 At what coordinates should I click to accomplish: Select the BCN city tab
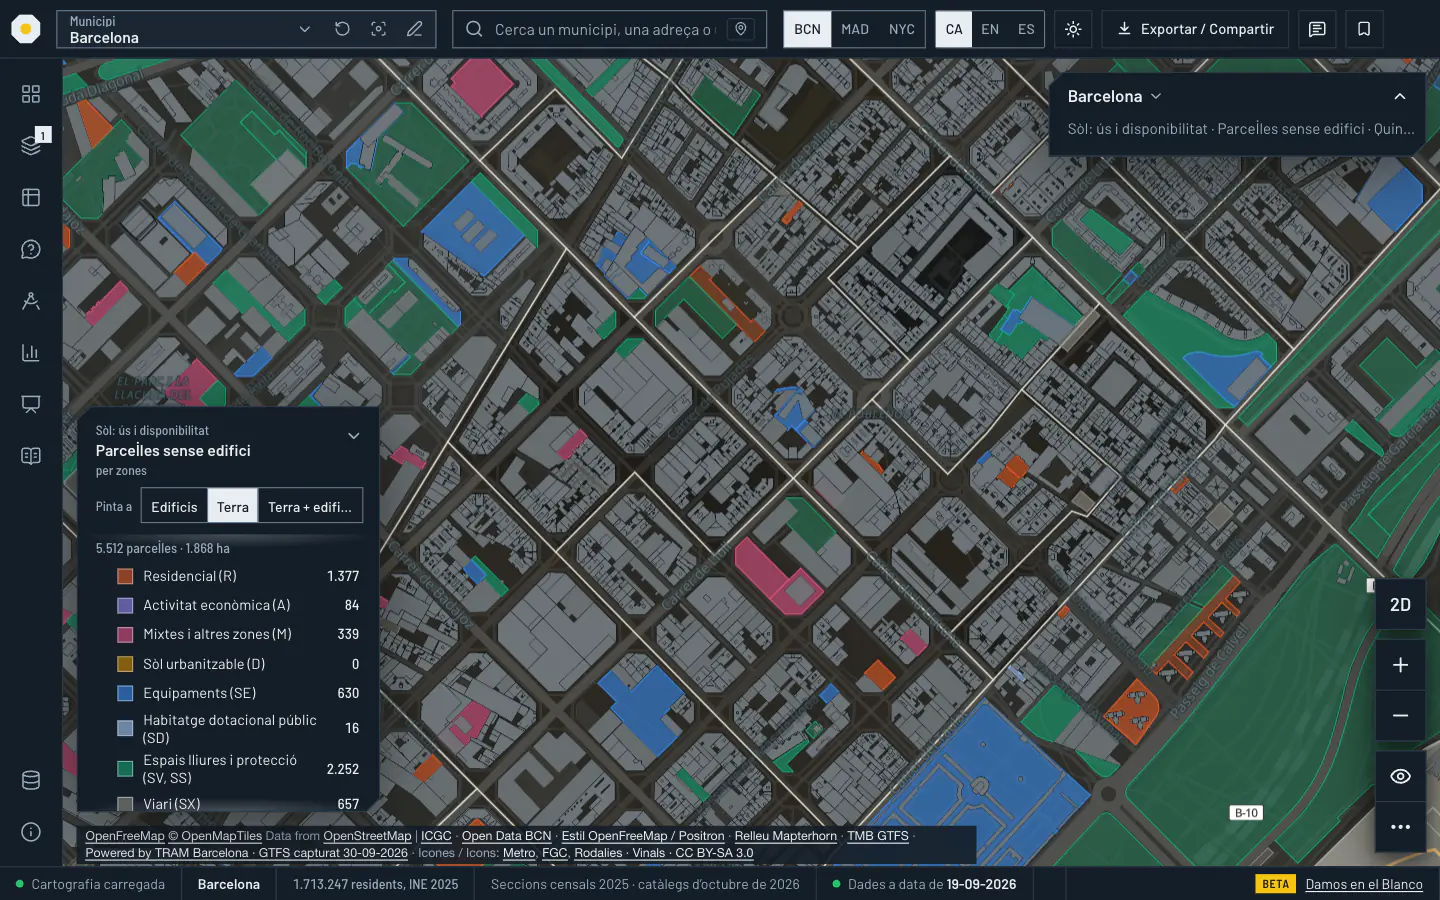click(807, 29)
